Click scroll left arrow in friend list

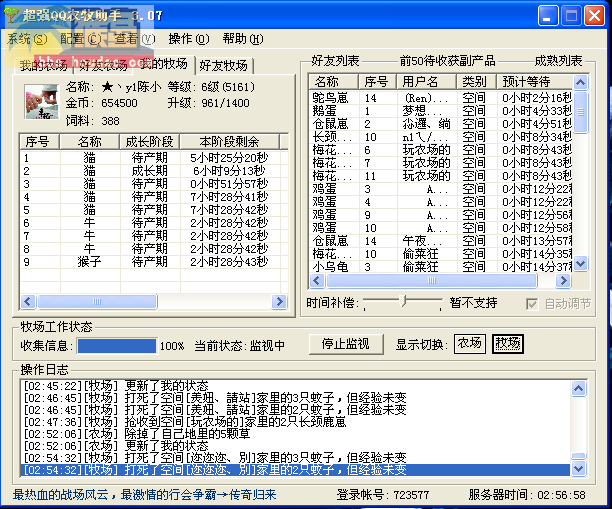317,280
